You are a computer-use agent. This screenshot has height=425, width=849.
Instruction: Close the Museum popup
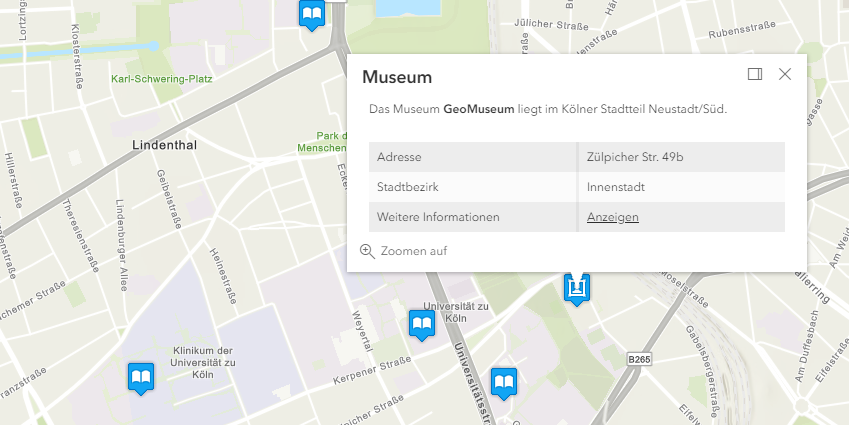785,74
